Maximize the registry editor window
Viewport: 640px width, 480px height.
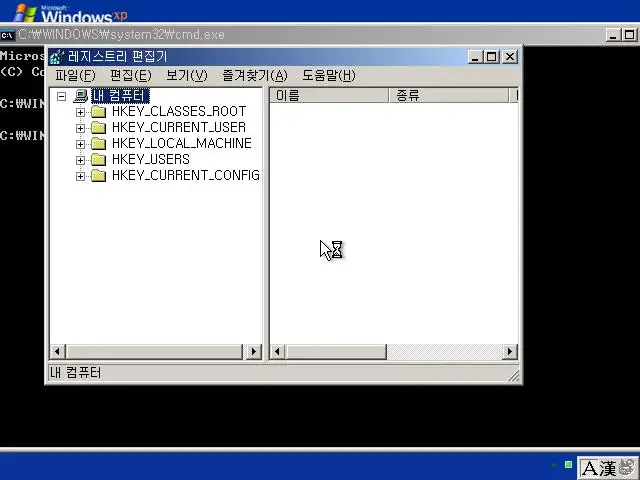(491, 57)
